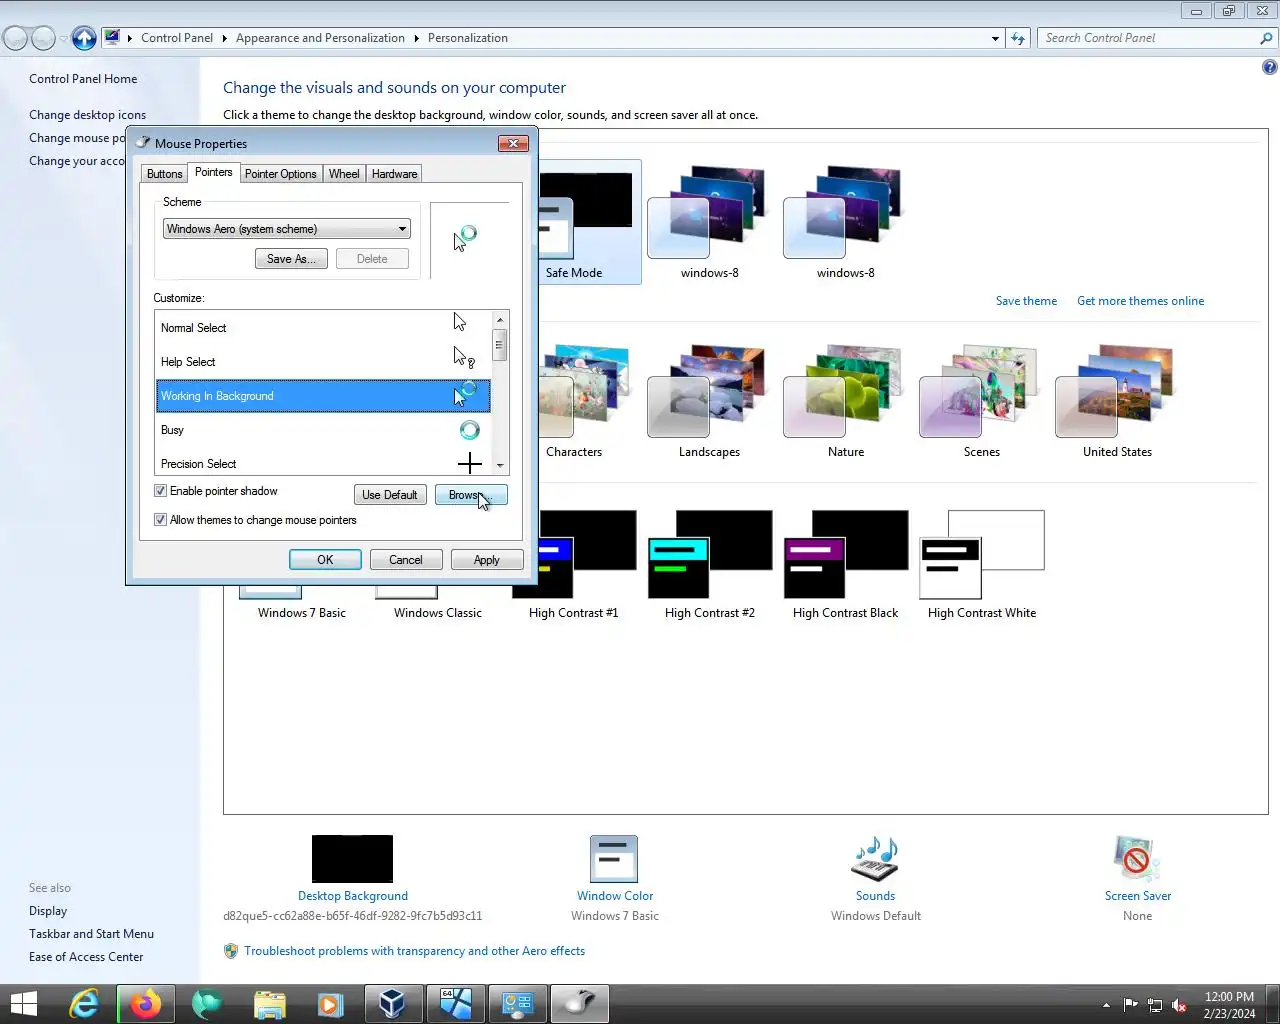The width and height of the screenshot is (1280, 1024).
Task: Confirm with OK in Mouse Properties
Action: (x=325, y=560)
